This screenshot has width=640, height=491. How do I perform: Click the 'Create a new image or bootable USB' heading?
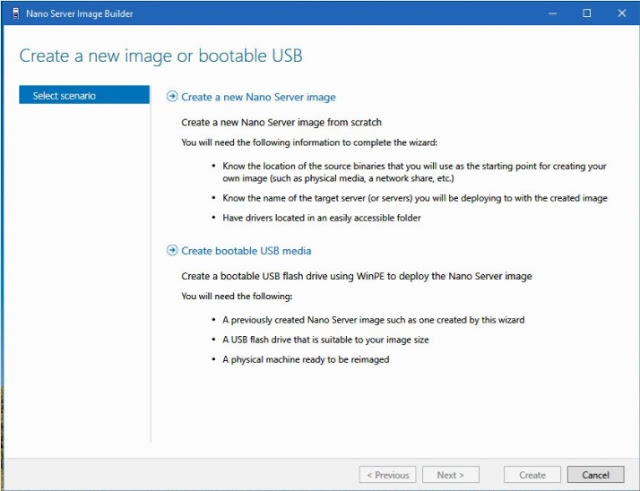click(x=161, y=54)
